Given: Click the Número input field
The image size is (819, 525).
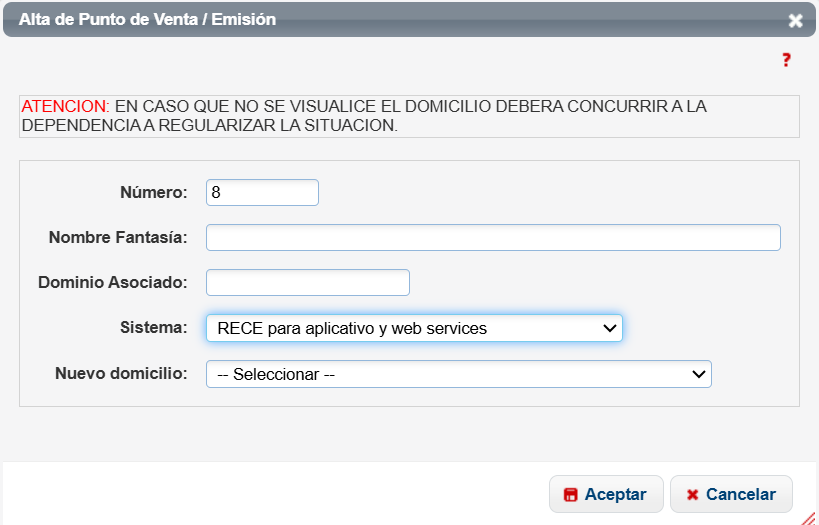Looking at the screenshot, I should click(262, 192).
